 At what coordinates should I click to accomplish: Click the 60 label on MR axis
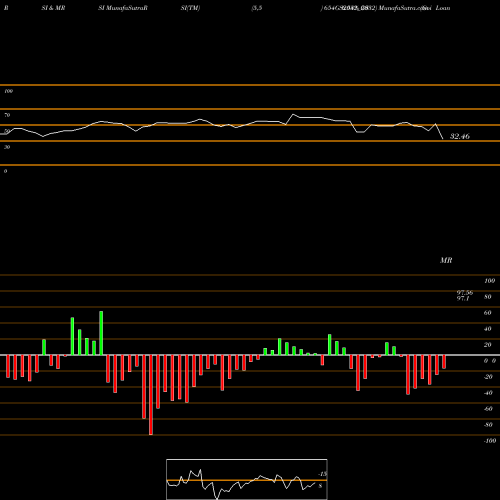pyautogui.click(x=488, y=313)
